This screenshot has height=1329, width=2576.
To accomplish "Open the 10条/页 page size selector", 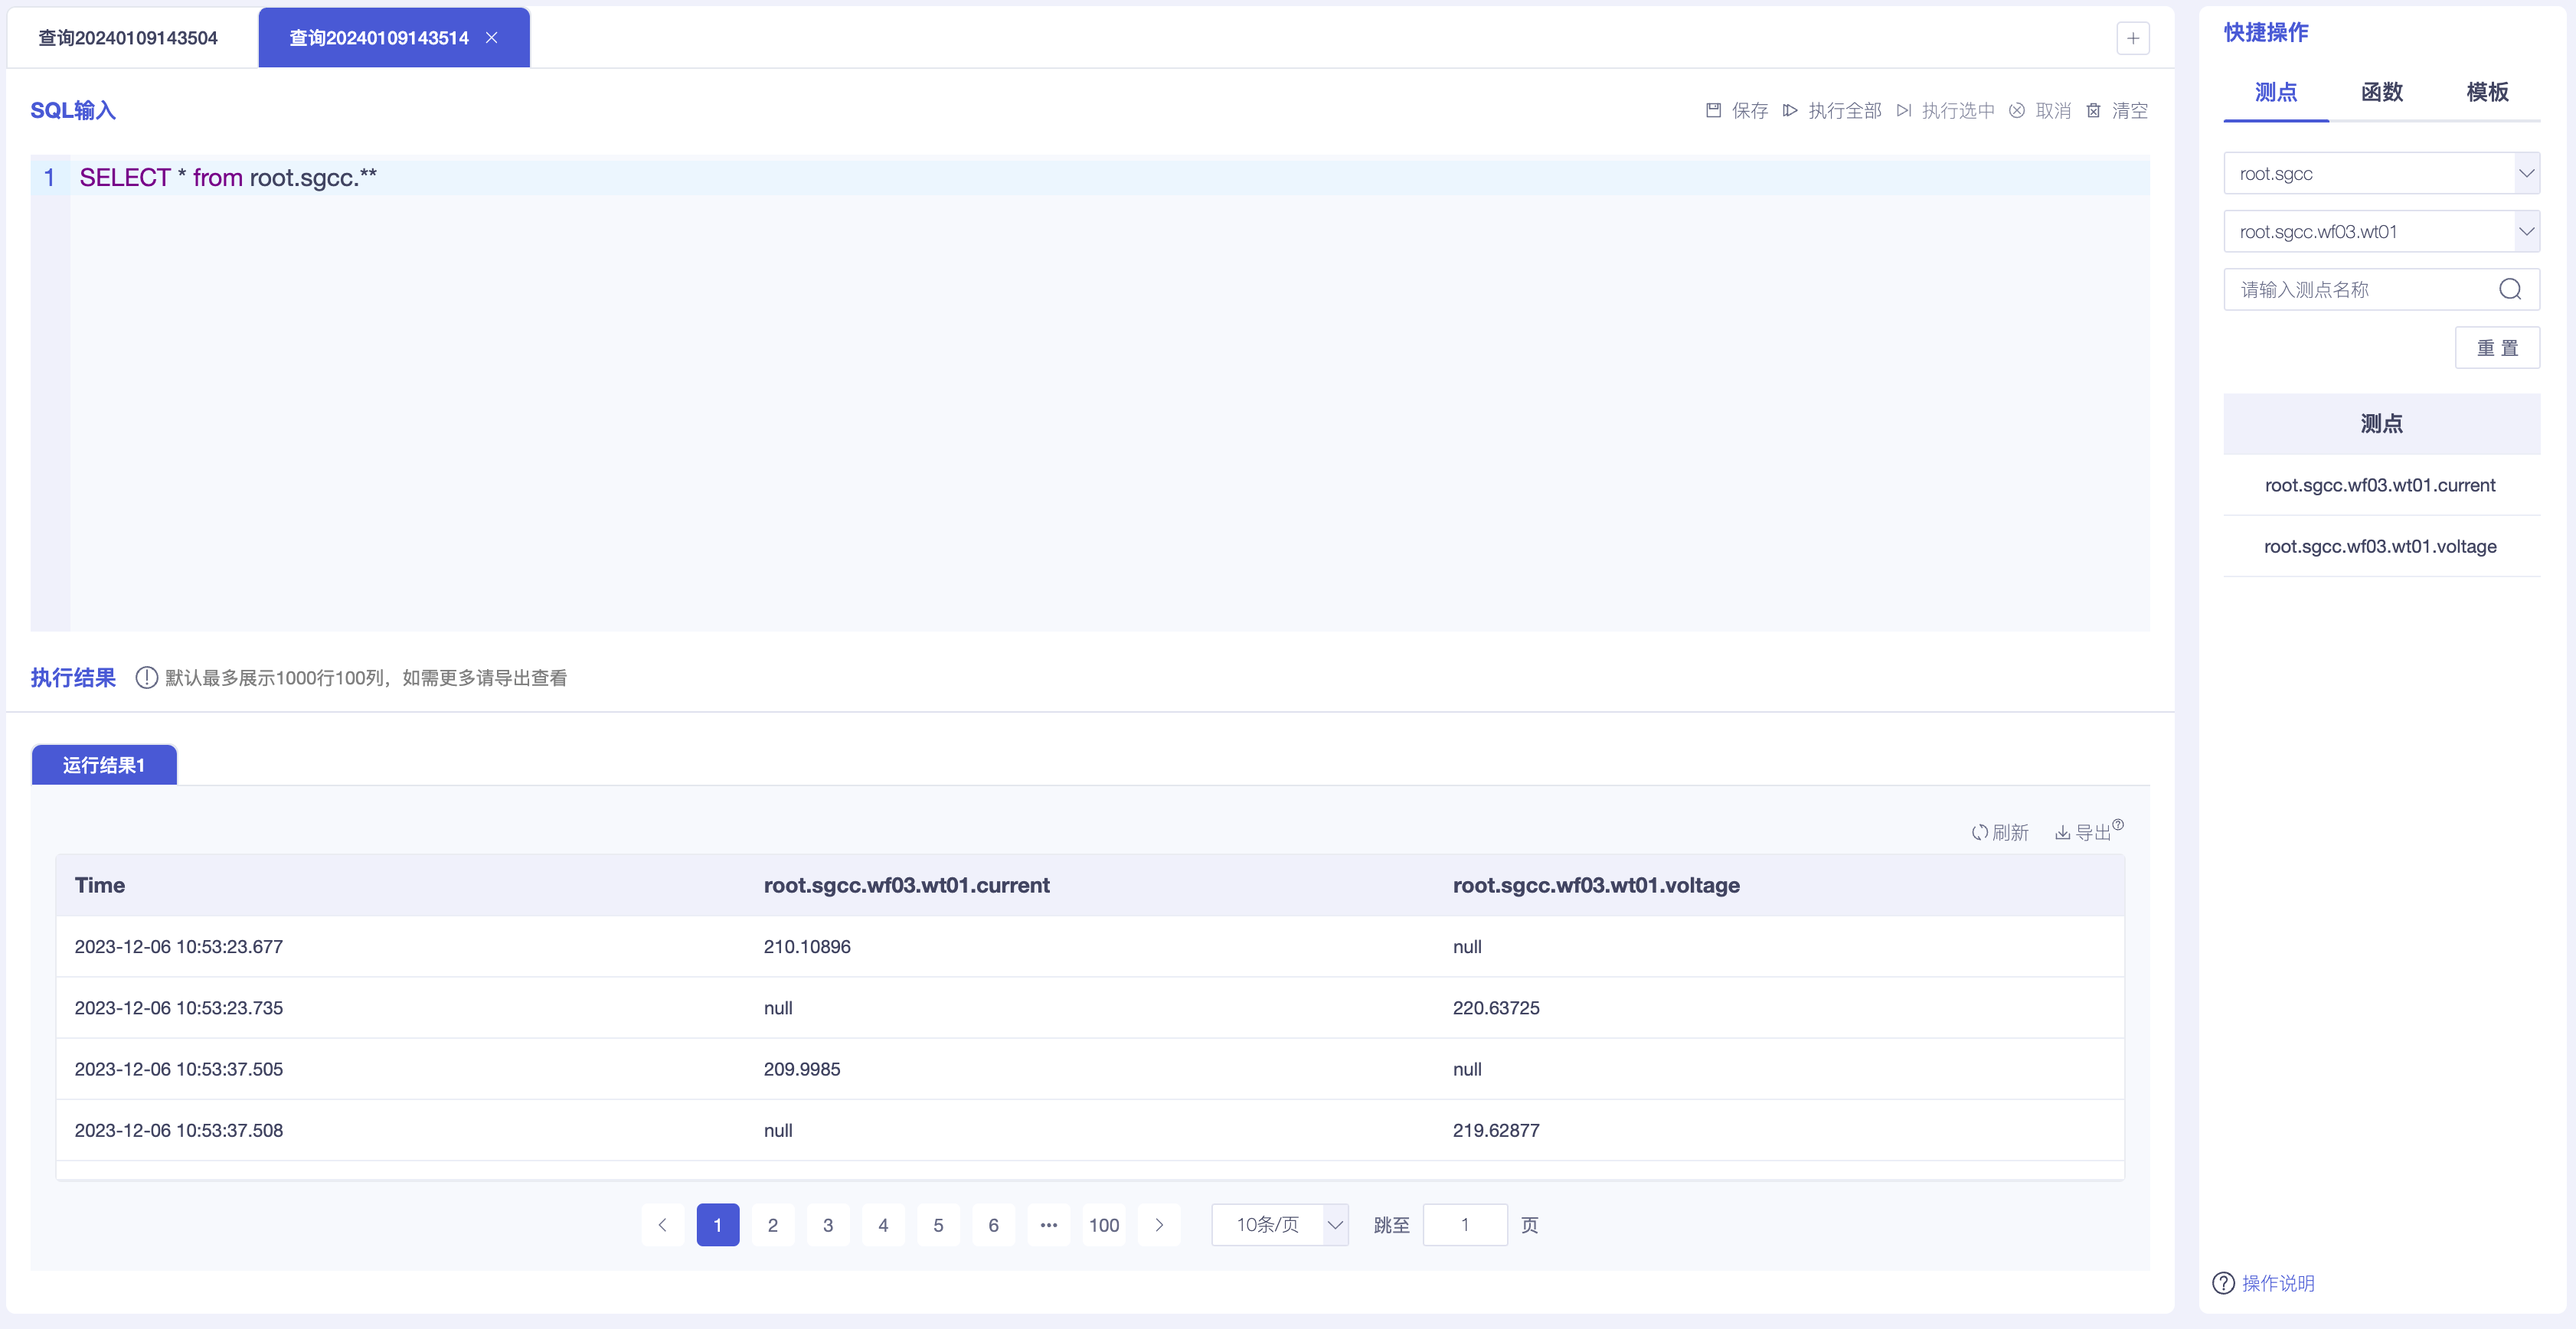I will (1279, 1225).
